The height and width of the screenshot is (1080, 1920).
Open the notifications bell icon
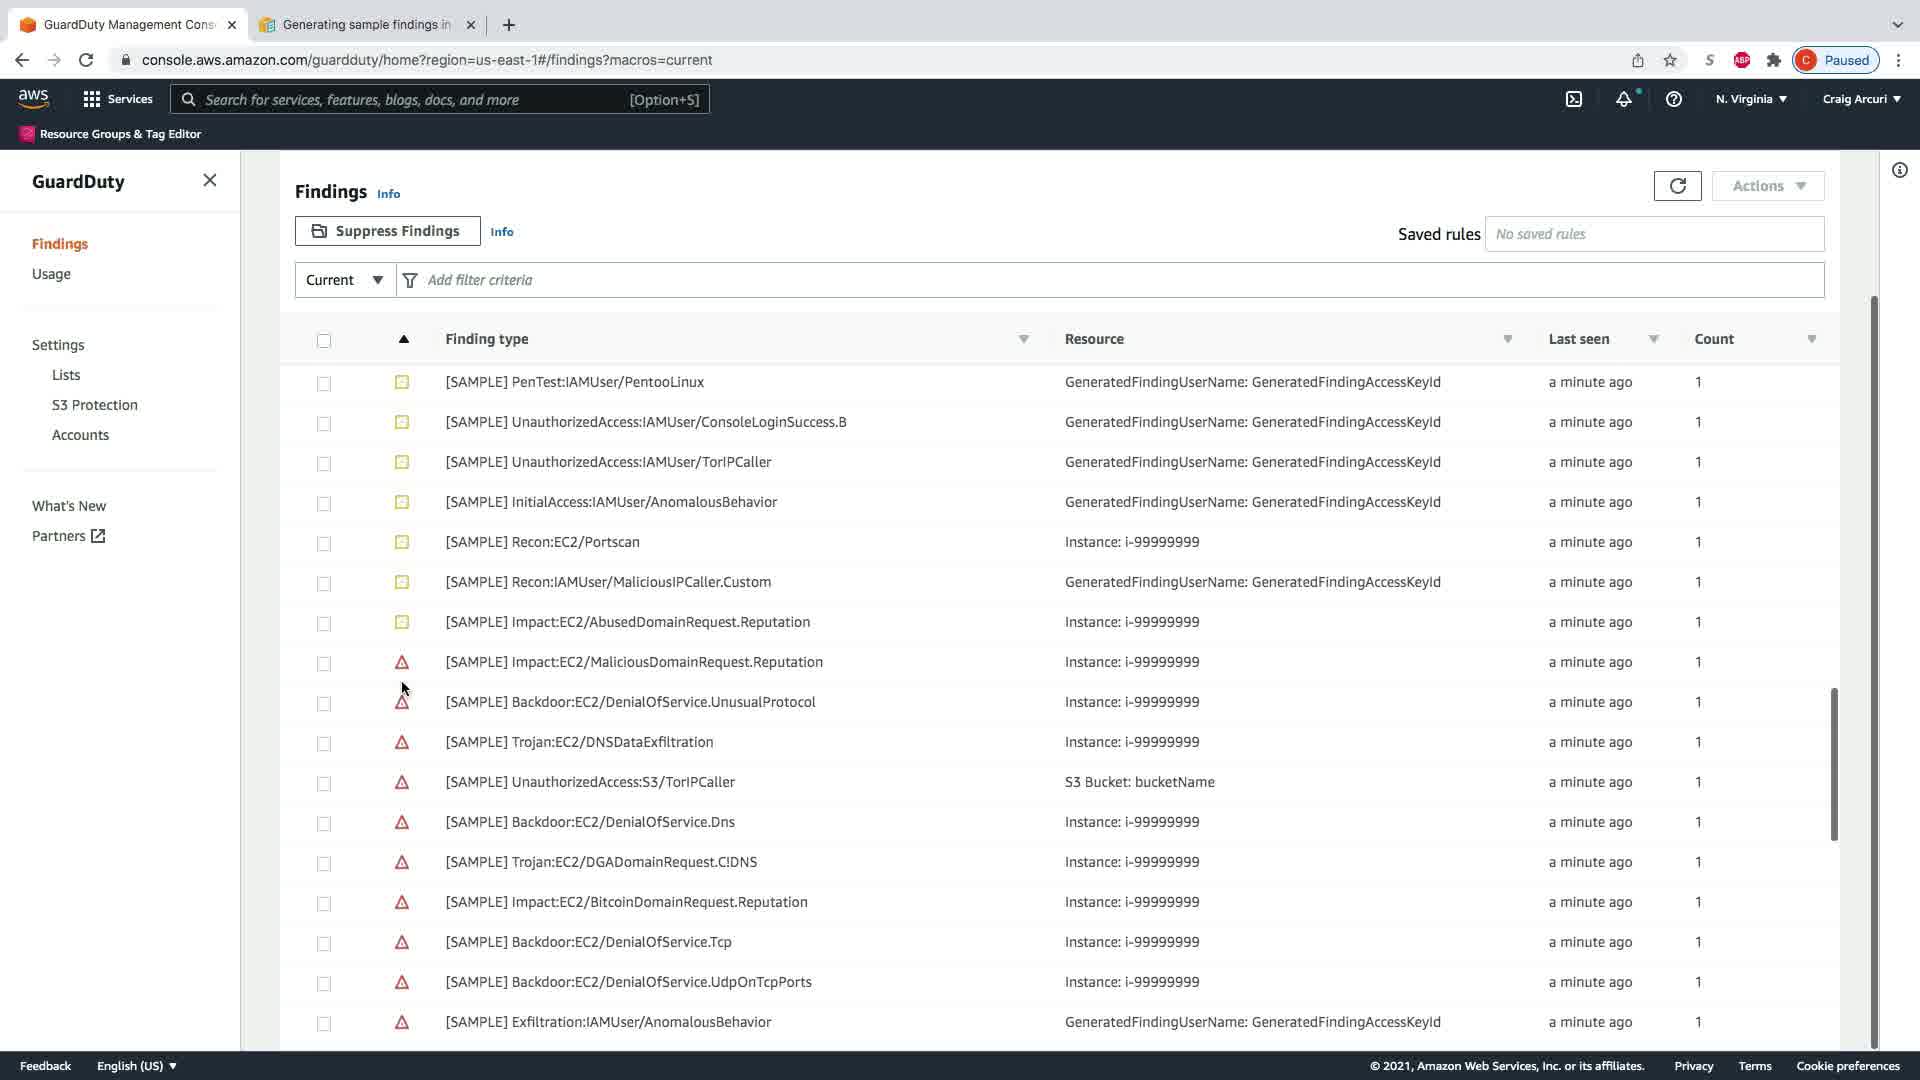tap(1623, 99)
